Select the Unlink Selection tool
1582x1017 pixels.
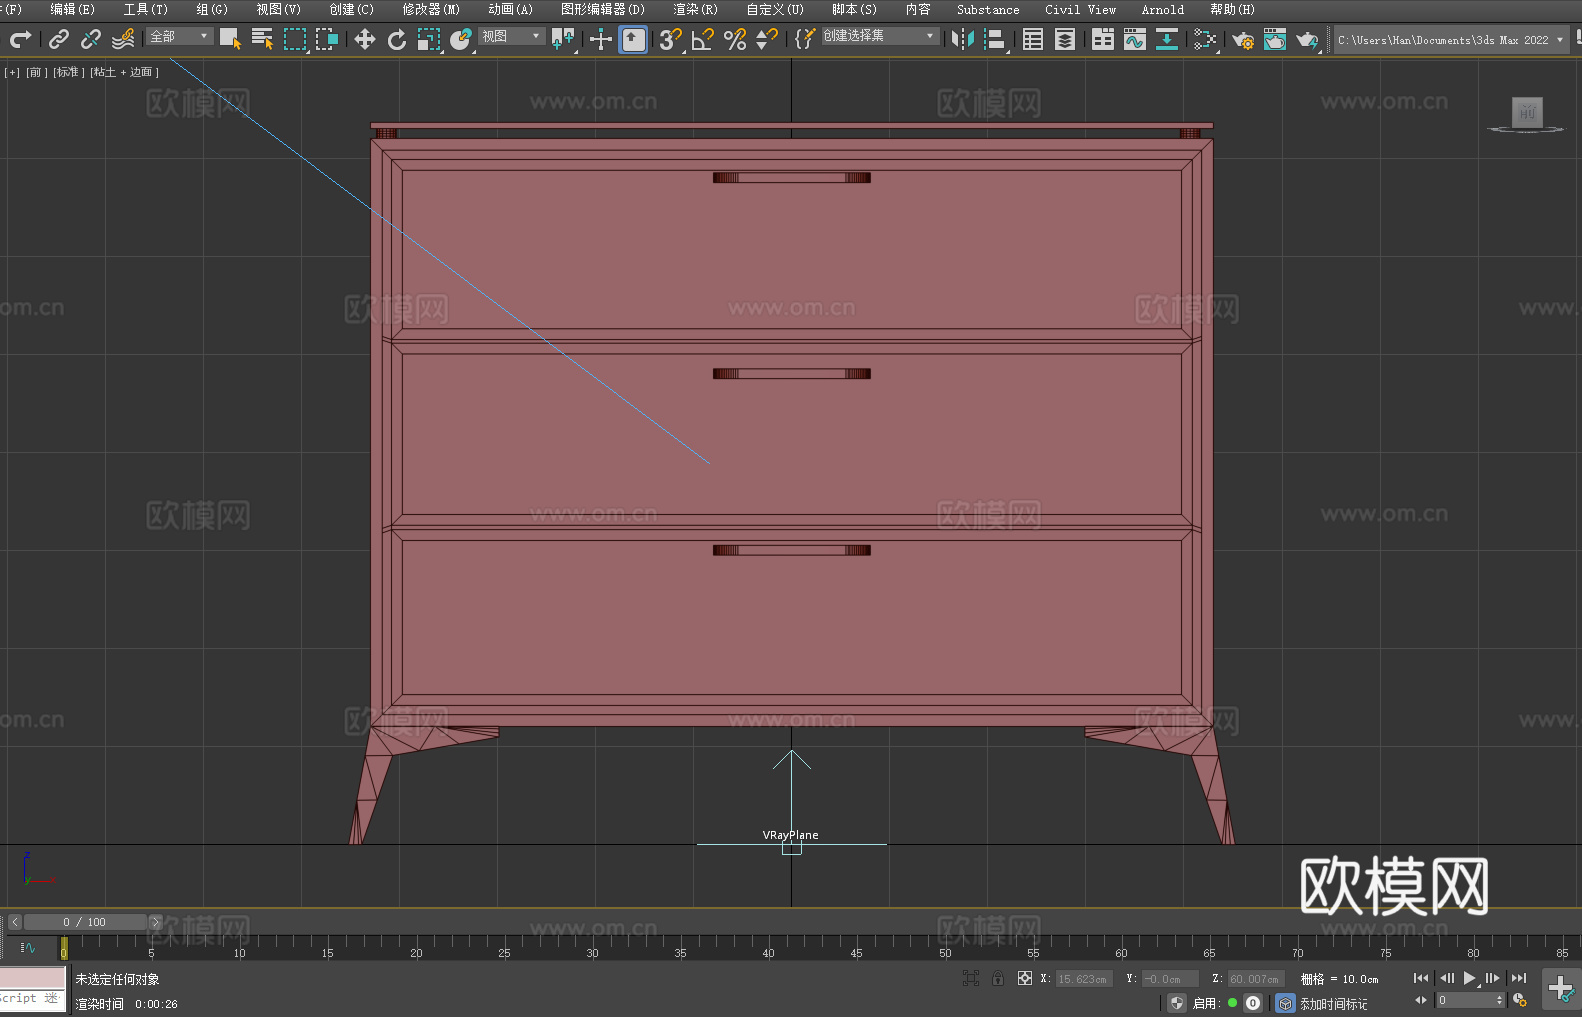(x=91, y=39)
